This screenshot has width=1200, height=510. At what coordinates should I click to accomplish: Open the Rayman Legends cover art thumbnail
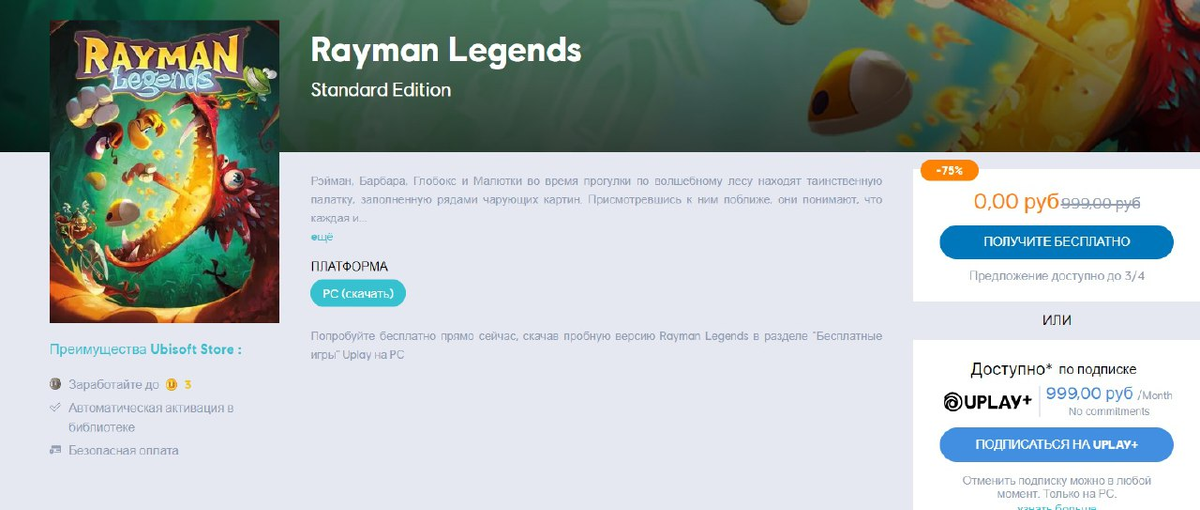[x=164, y=172]
